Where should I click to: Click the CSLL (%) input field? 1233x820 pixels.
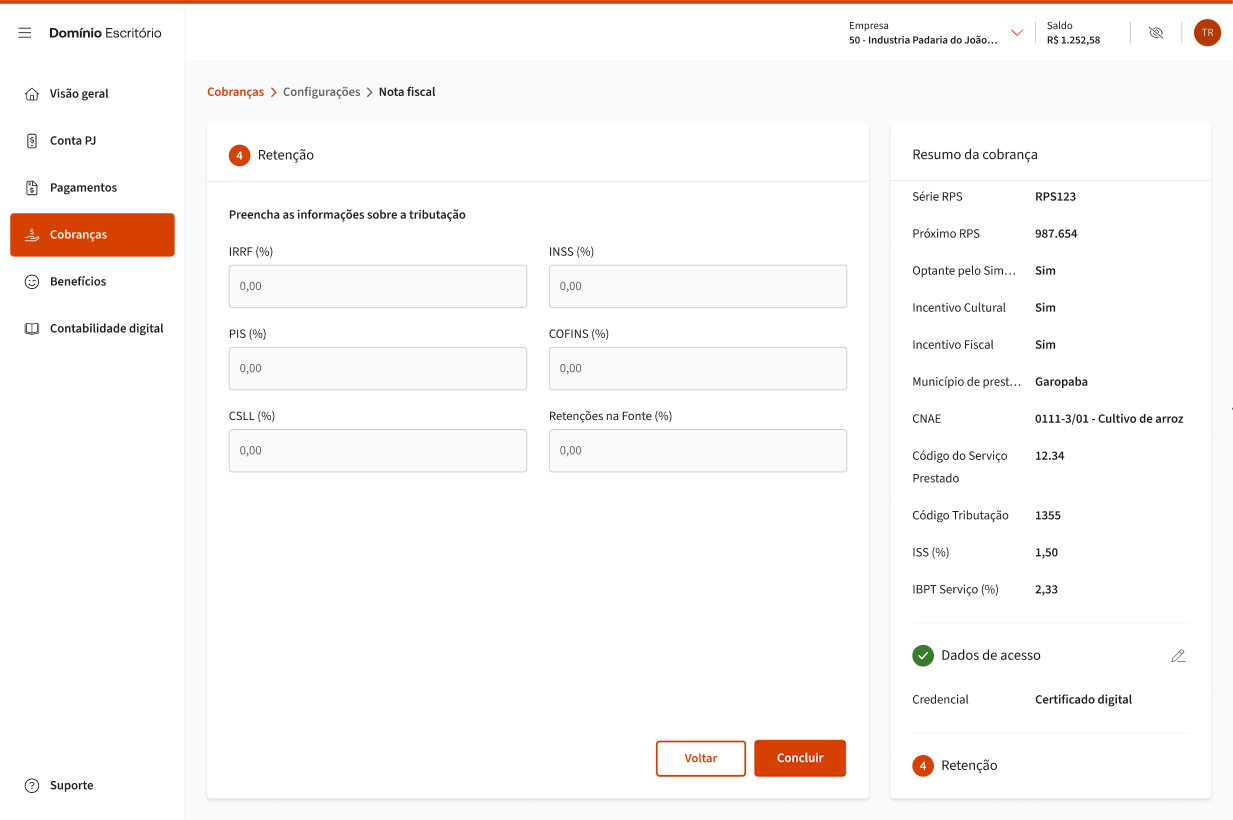point(377,450)
